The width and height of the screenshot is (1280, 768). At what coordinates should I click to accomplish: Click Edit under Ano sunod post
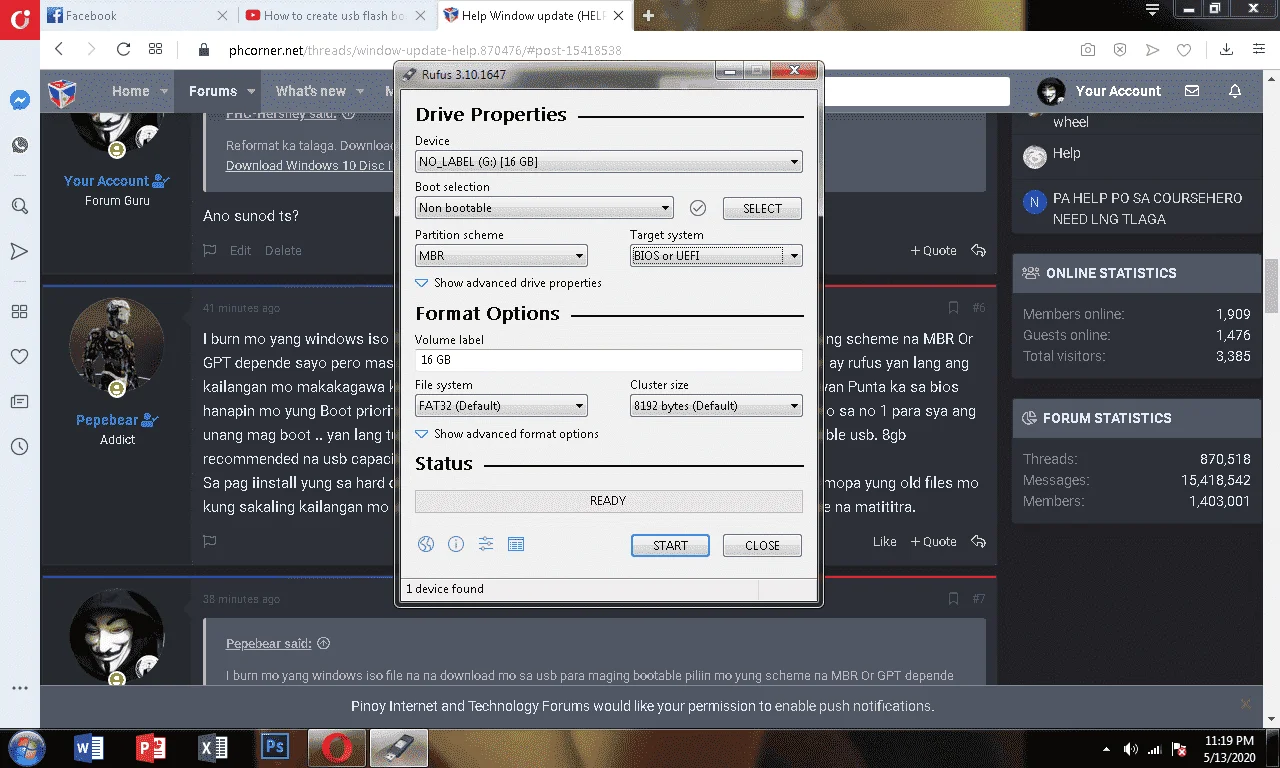240,250
